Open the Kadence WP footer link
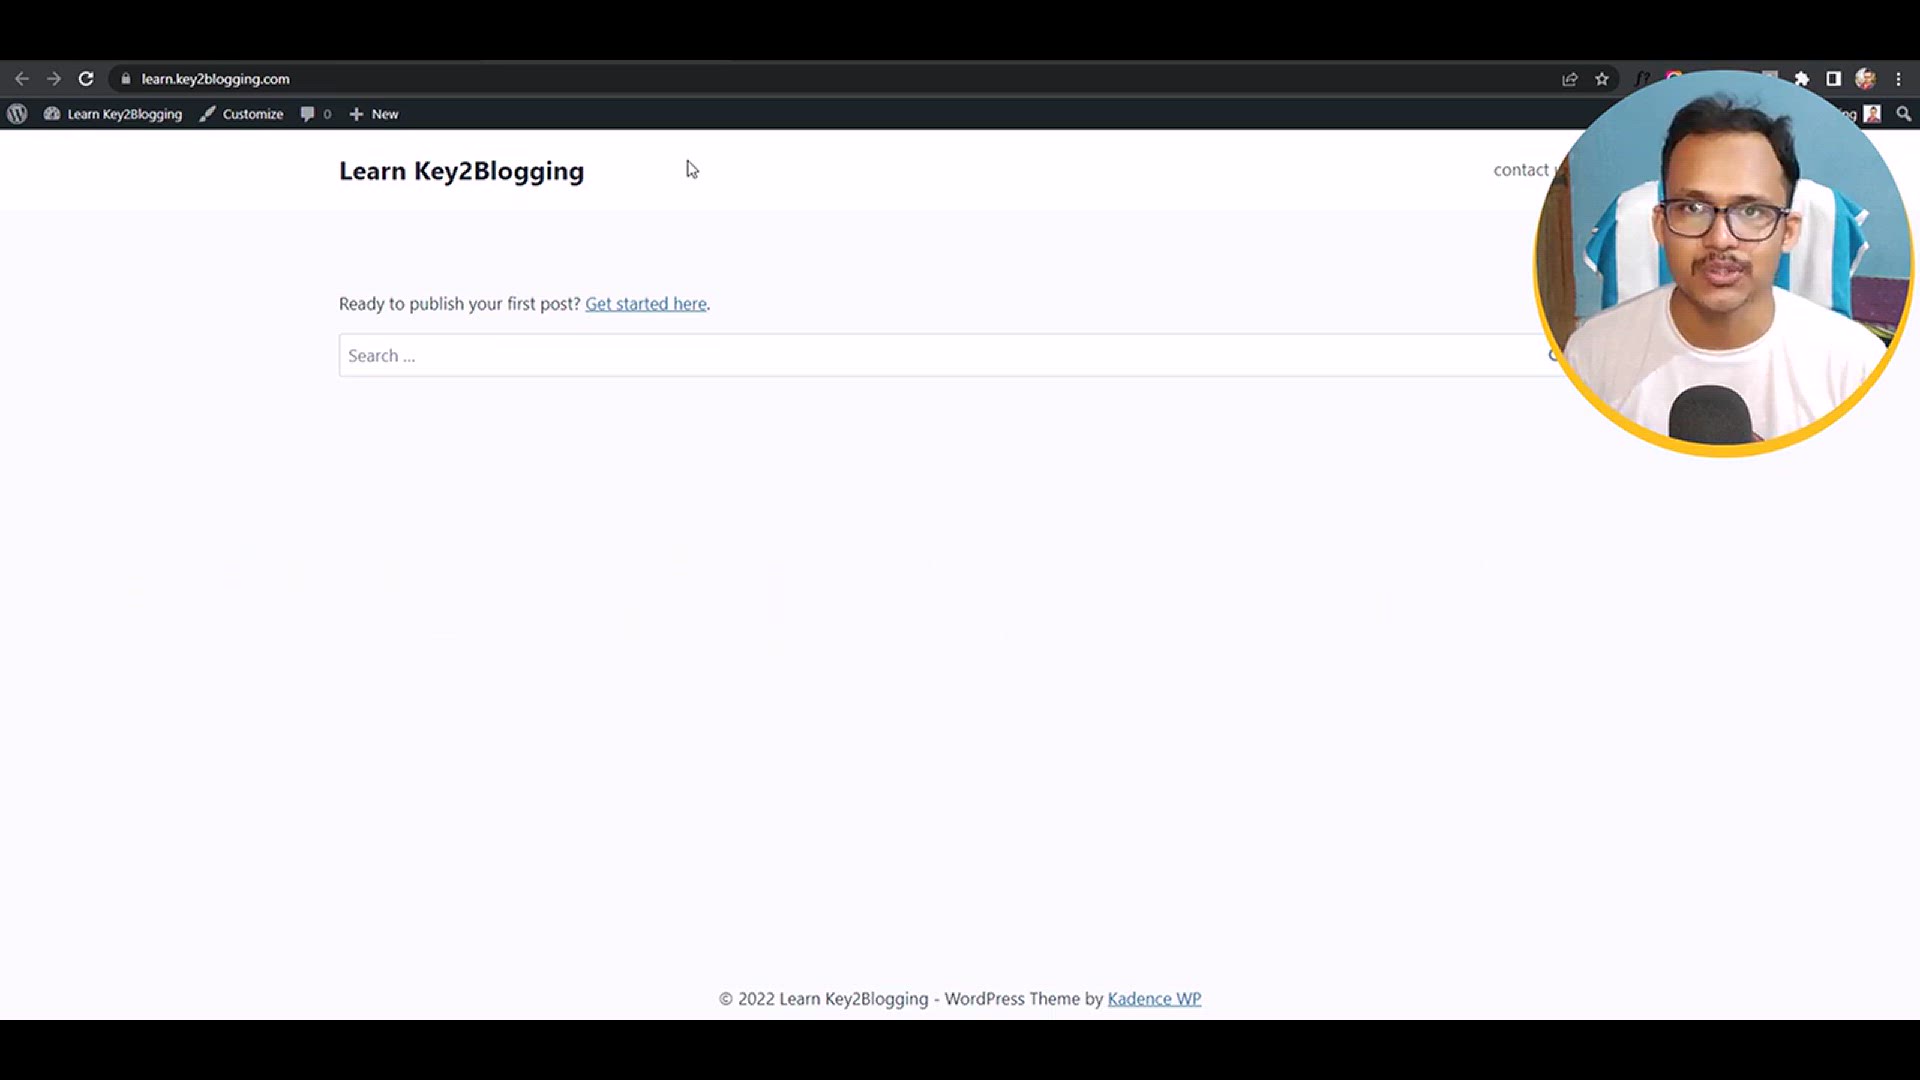Image resolution: width=1920 pixels, height=1080 pixels. 1154,999
